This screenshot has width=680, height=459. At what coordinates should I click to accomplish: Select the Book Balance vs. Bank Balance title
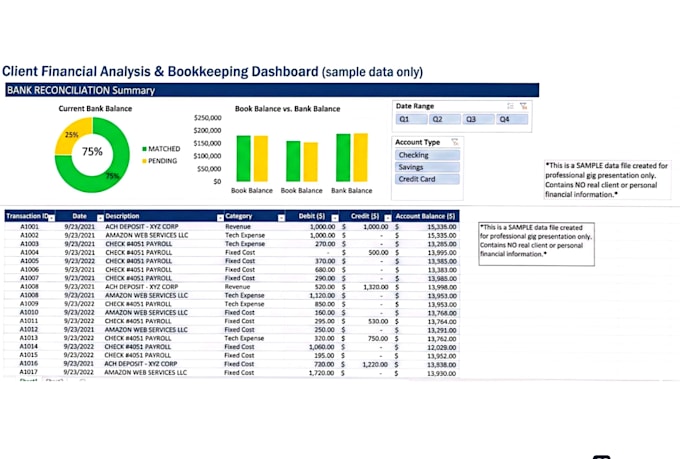pos(288,109)
